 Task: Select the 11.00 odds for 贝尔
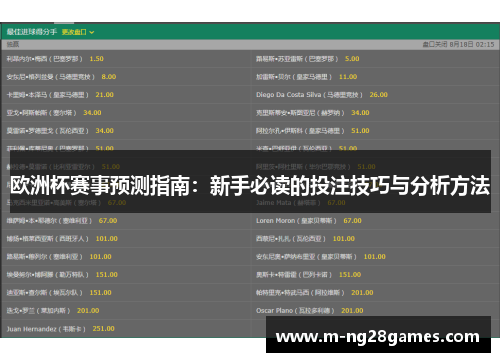pyautogui.click(x=348, y=77)
